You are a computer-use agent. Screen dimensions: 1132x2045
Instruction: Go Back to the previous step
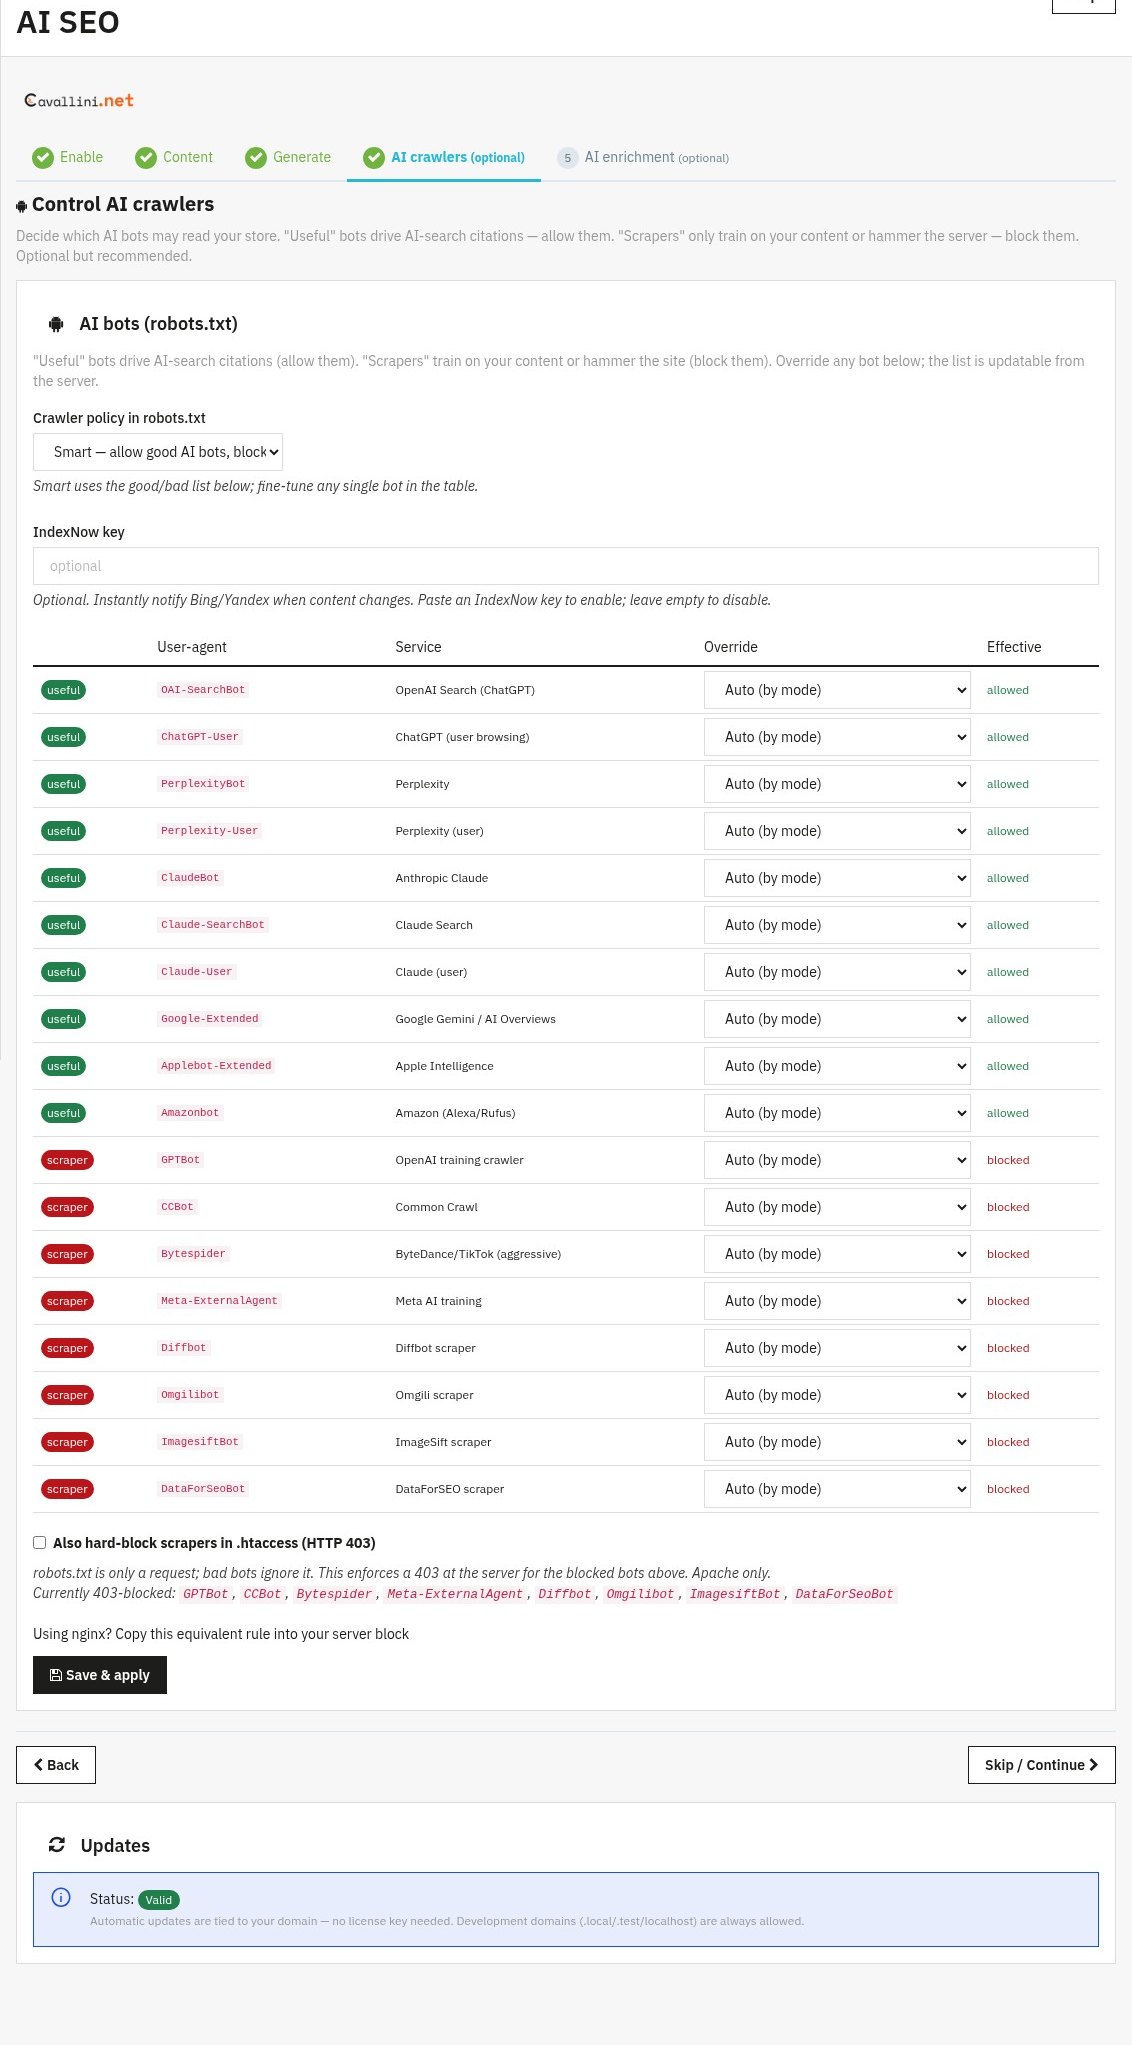point(56,1765)
